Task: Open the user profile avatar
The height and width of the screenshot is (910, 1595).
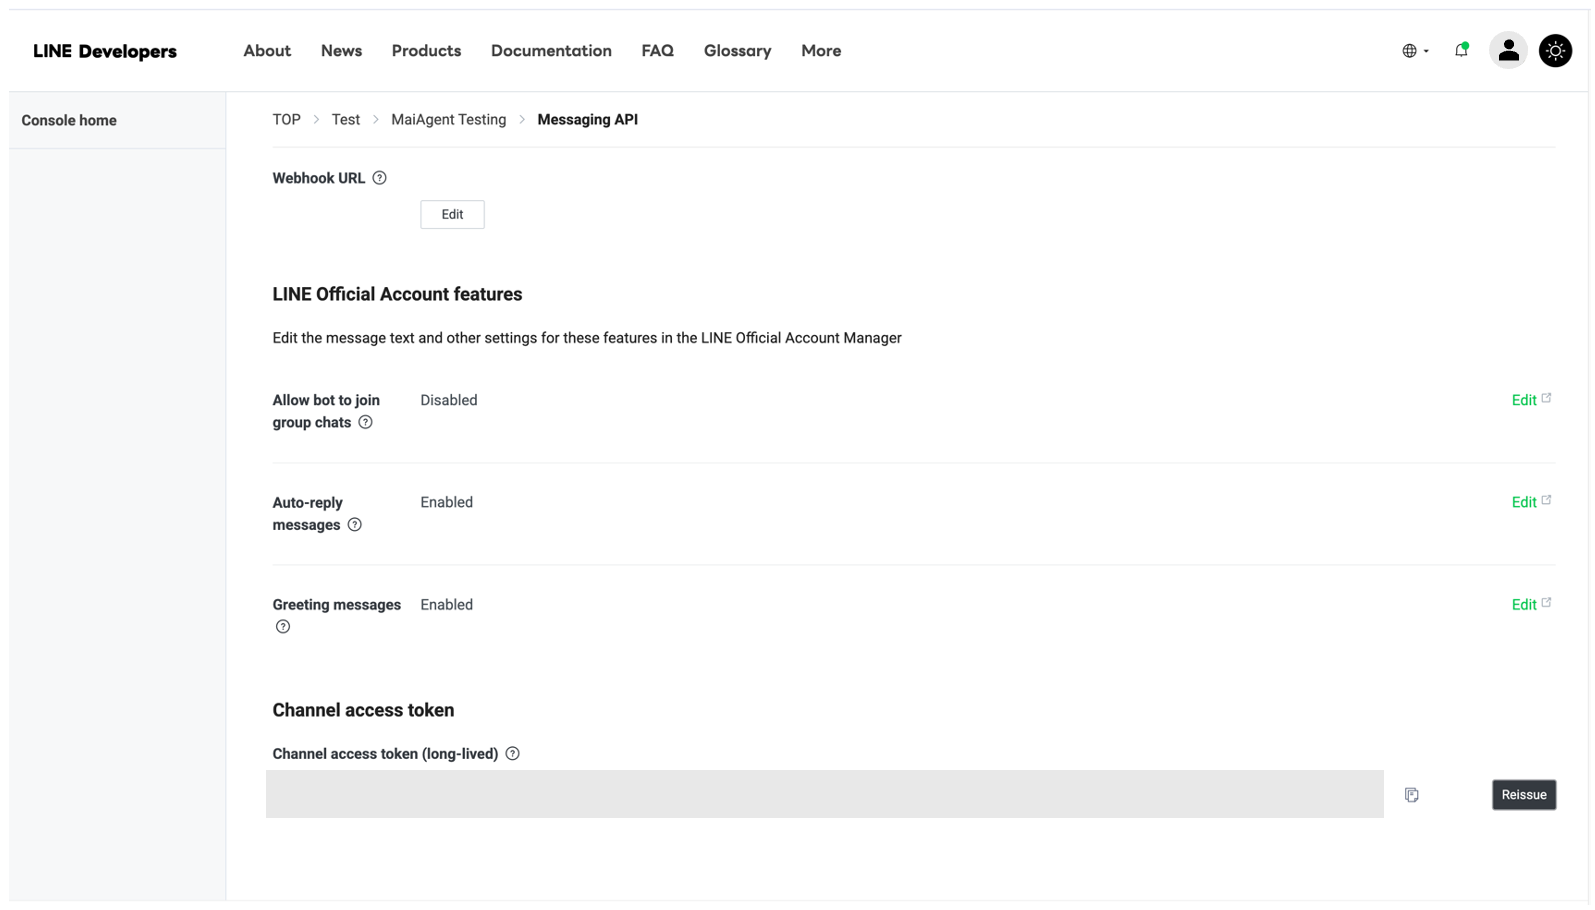Action: point(1507,51)
